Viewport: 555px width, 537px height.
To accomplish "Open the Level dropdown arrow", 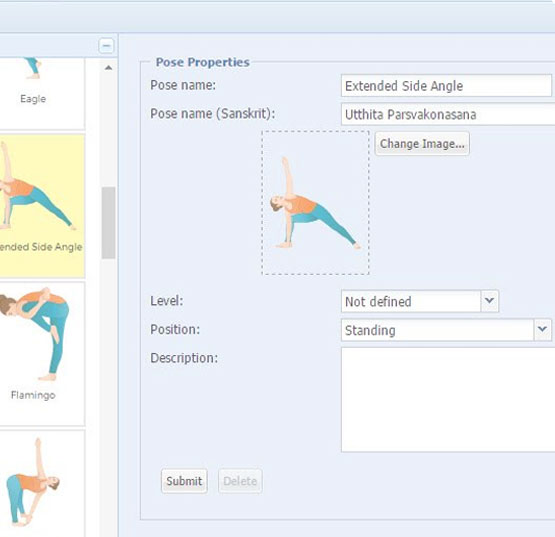I will click(490, 301).
